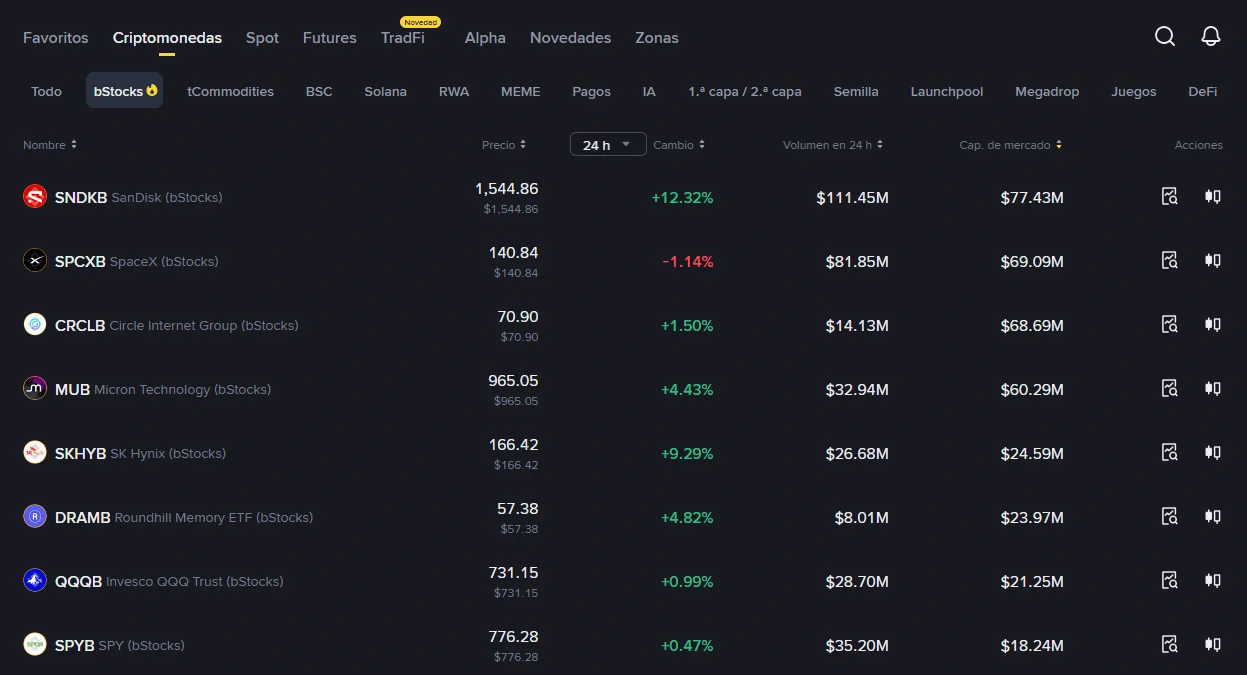
Task: Select the Juegos category filter
Action: [x=1134, y=91]
